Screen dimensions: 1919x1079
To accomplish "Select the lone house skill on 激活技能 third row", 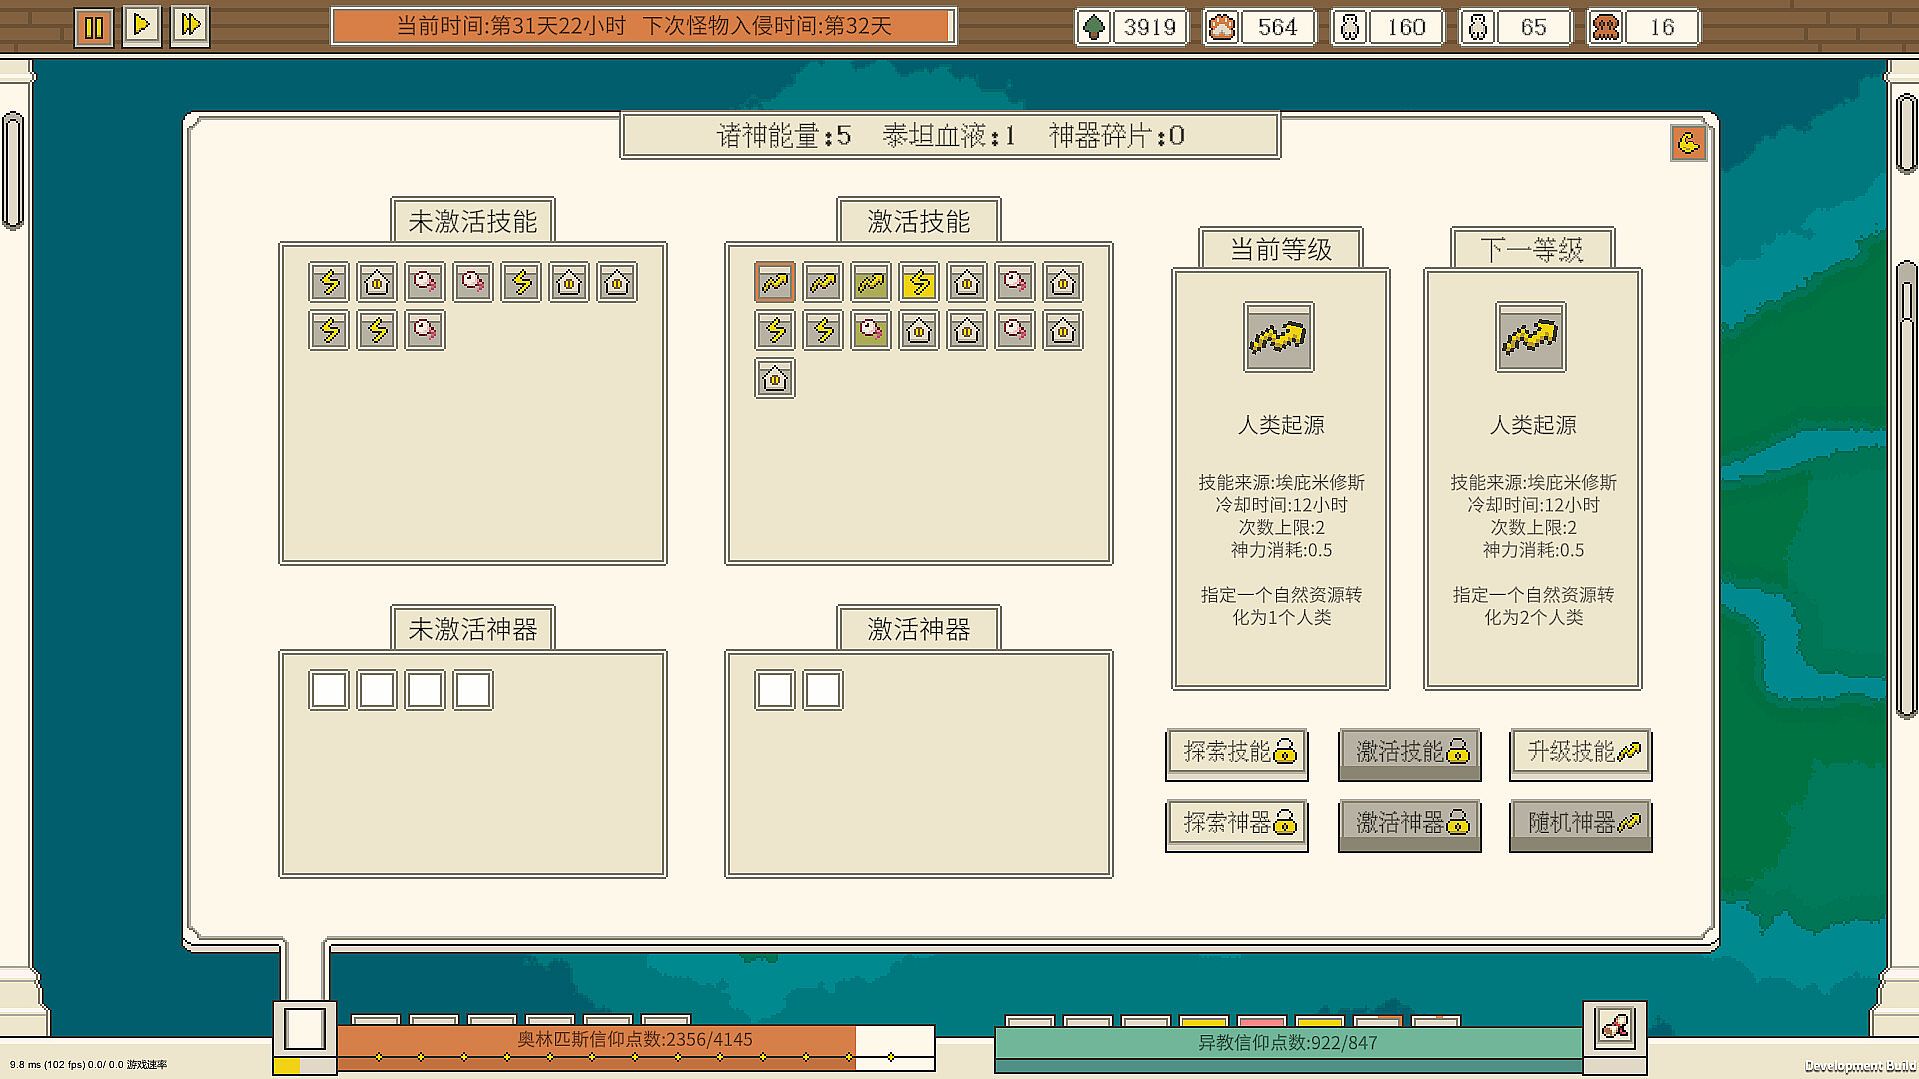I will tap(775, 379).
